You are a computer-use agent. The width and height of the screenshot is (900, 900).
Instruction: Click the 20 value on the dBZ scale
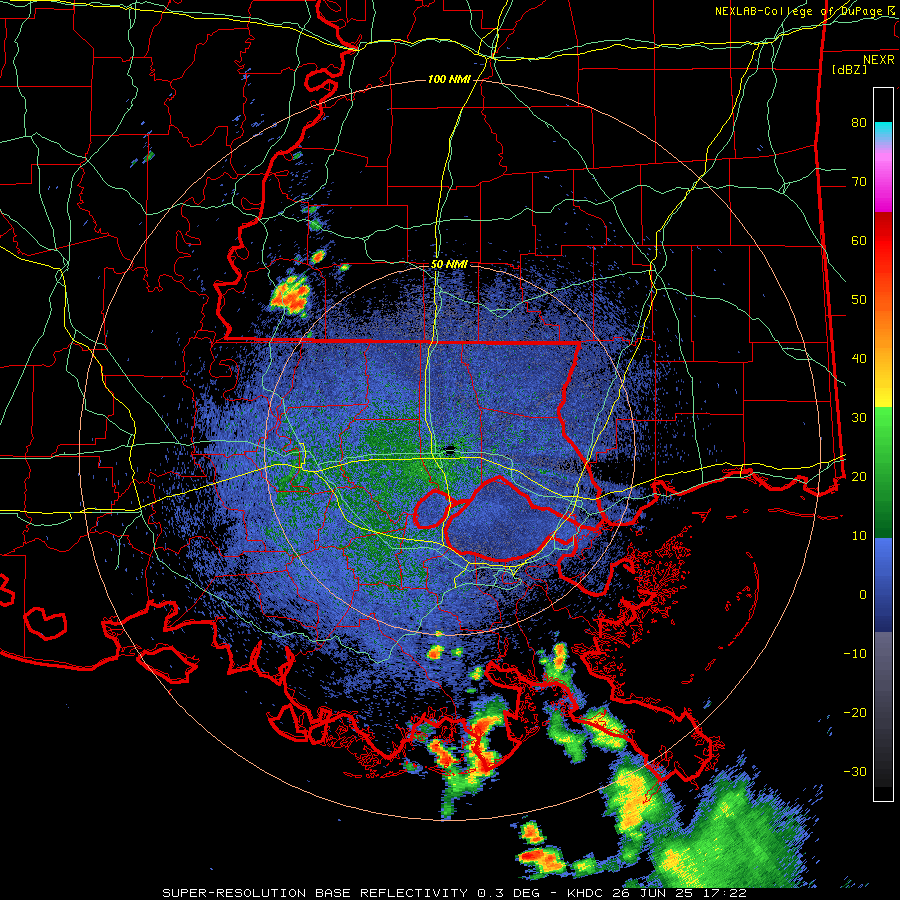coord(859,477)
